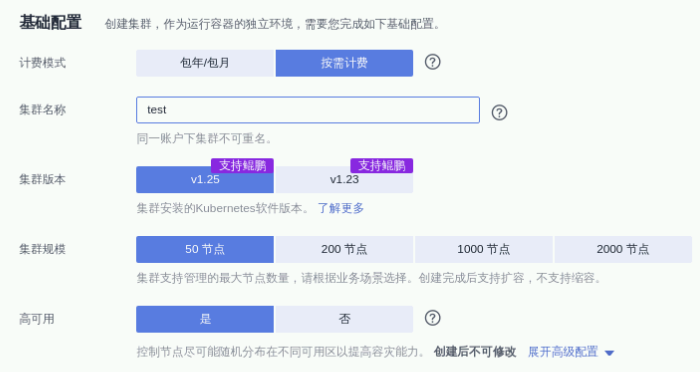The height and width of the screenshot is (372, 700).
Task: Click the cluster name input containing test
Action: [x=308, y=110]
